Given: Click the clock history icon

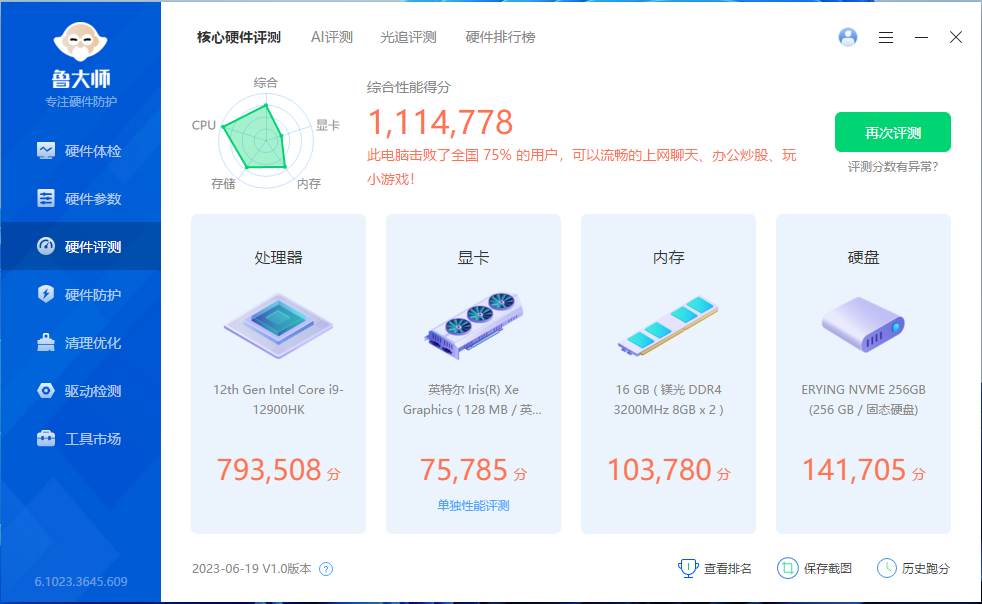Looking at the screenshot, I should pos(886,568).
